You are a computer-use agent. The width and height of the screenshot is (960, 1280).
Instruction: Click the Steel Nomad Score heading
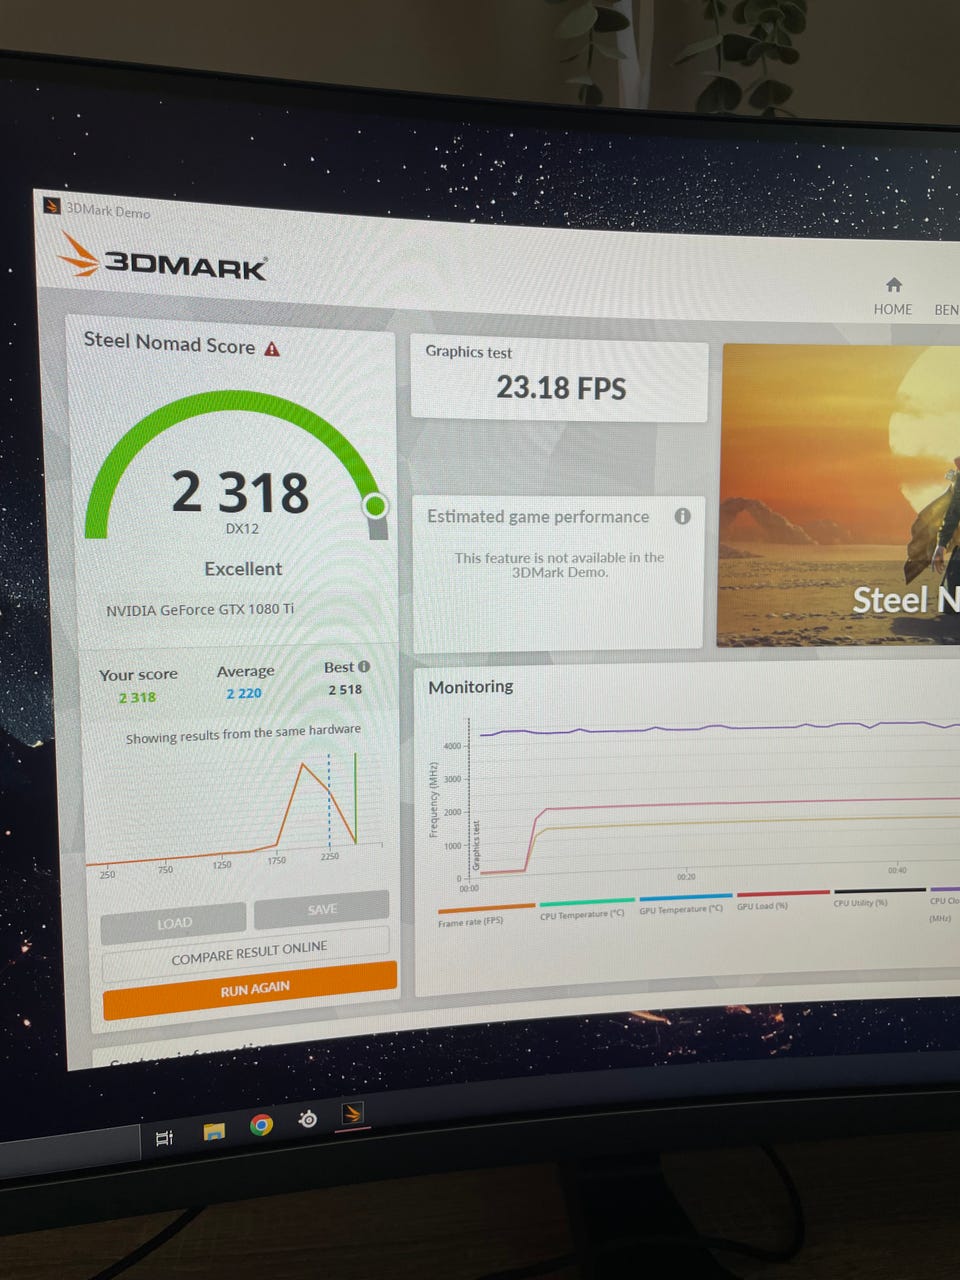click(x=169, y=343)
